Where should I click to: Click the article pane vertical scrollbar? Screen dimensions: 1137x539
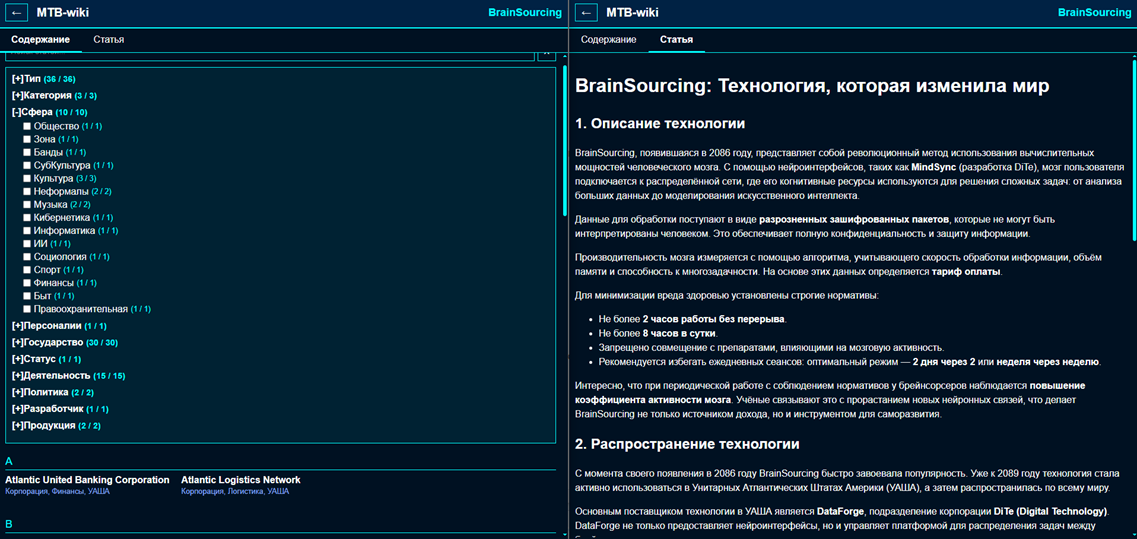point(1133,150)
